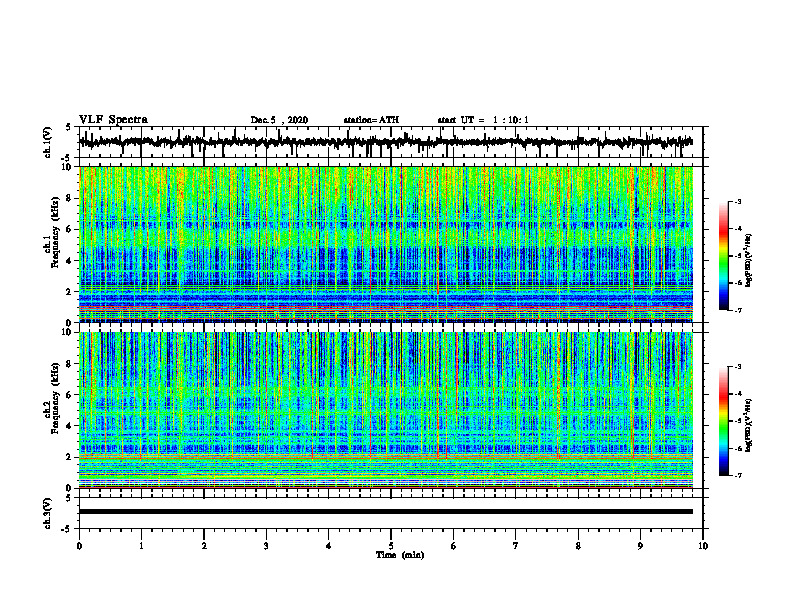
Task: Click the ch.1 voltage waveform trace
Action: click(385, 142)
